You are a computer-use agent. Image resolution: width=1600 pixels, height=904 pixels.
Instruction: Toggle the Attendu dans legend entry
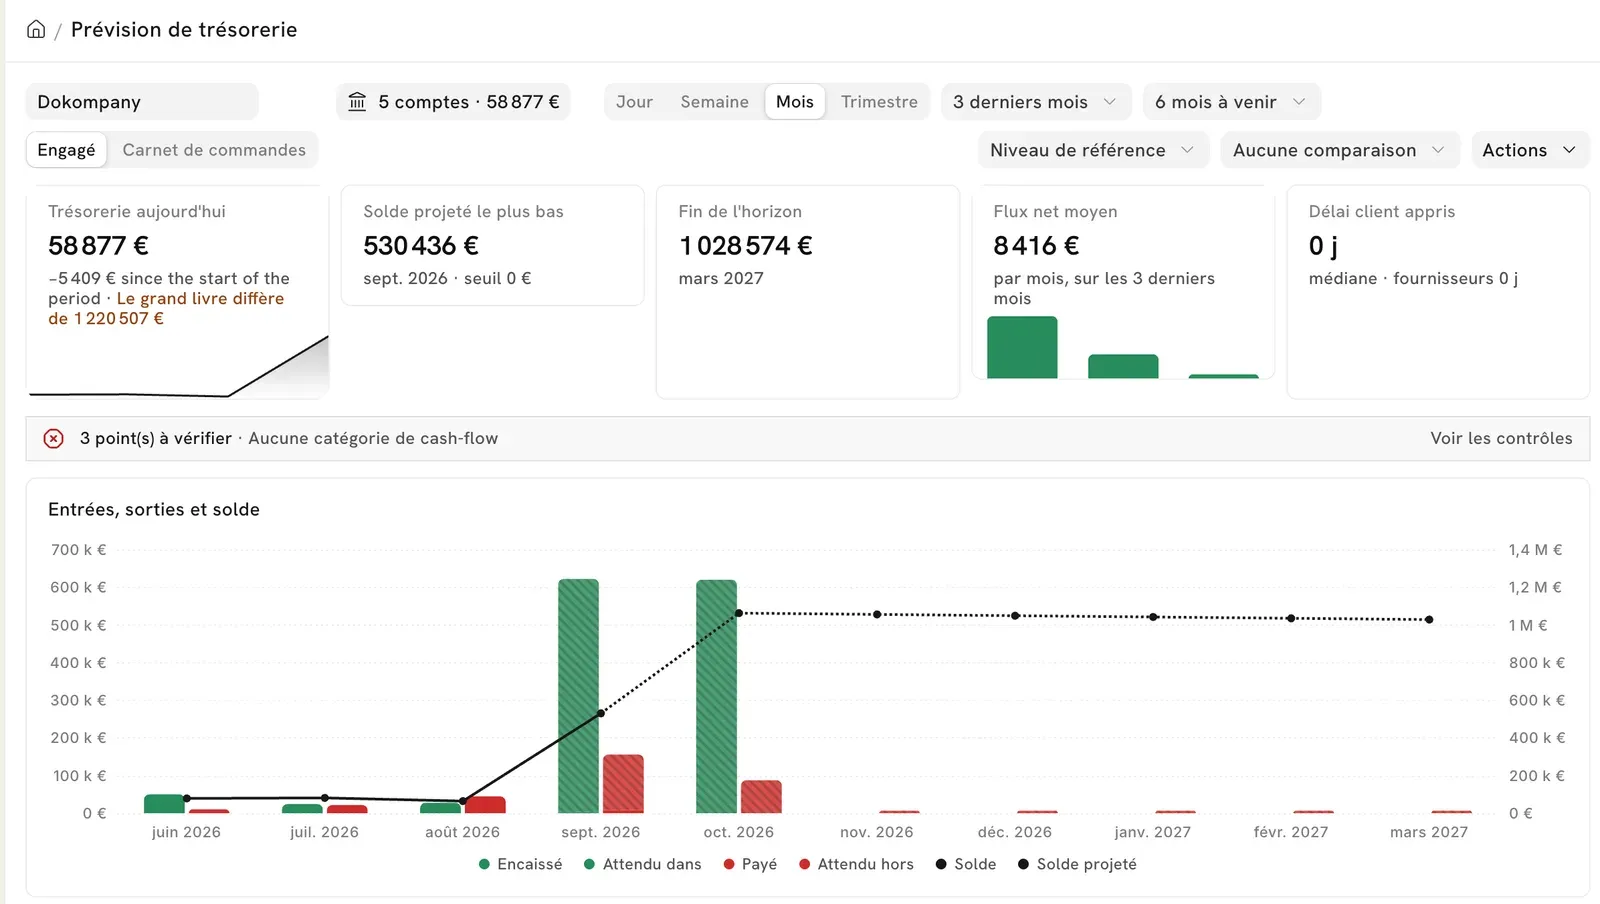pyautogui.click(x=642, y=864)
